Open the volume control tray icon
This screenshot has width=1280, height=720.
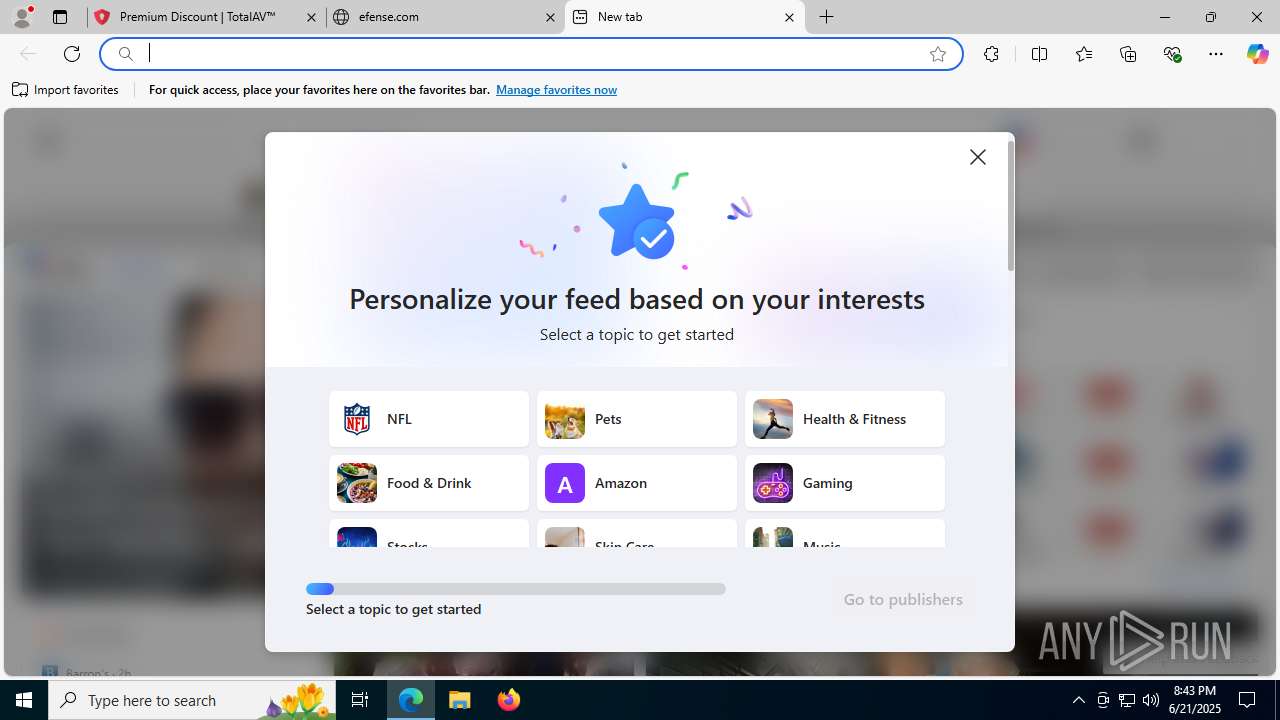(1151, 700)
